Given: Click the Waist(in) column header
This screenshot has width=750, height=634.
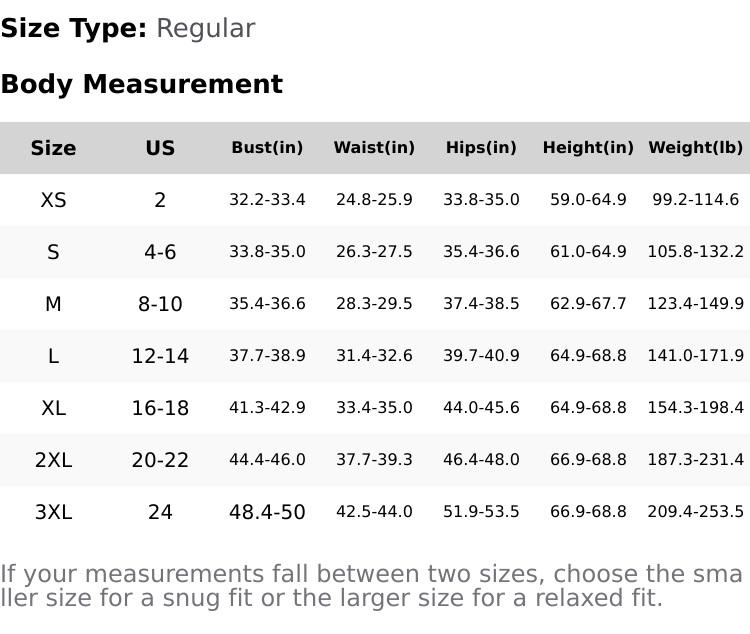Looking at the screenshot, I should 374,148.
